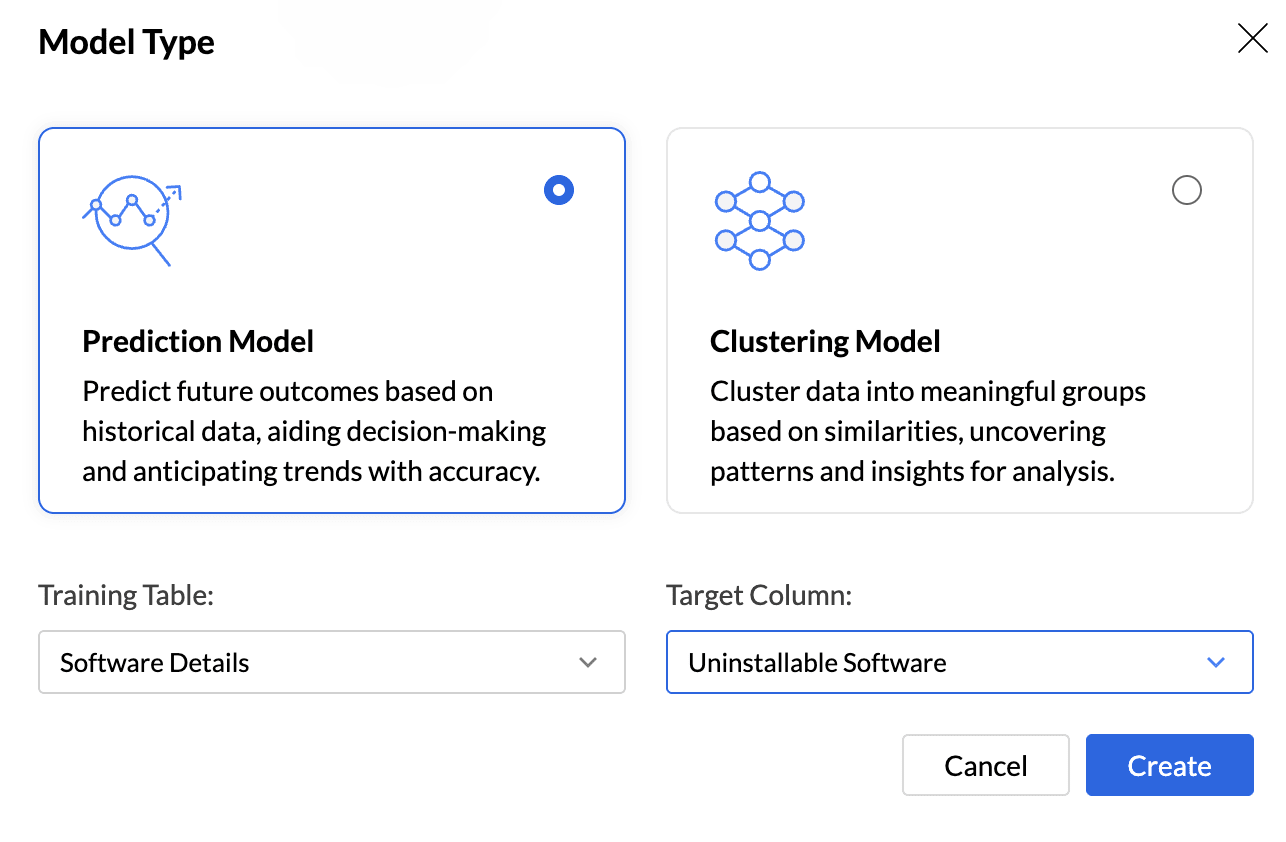Click the Clustering Model description text
The image size is (1286, 842).
pyautogui.click(x=927, y=431)
